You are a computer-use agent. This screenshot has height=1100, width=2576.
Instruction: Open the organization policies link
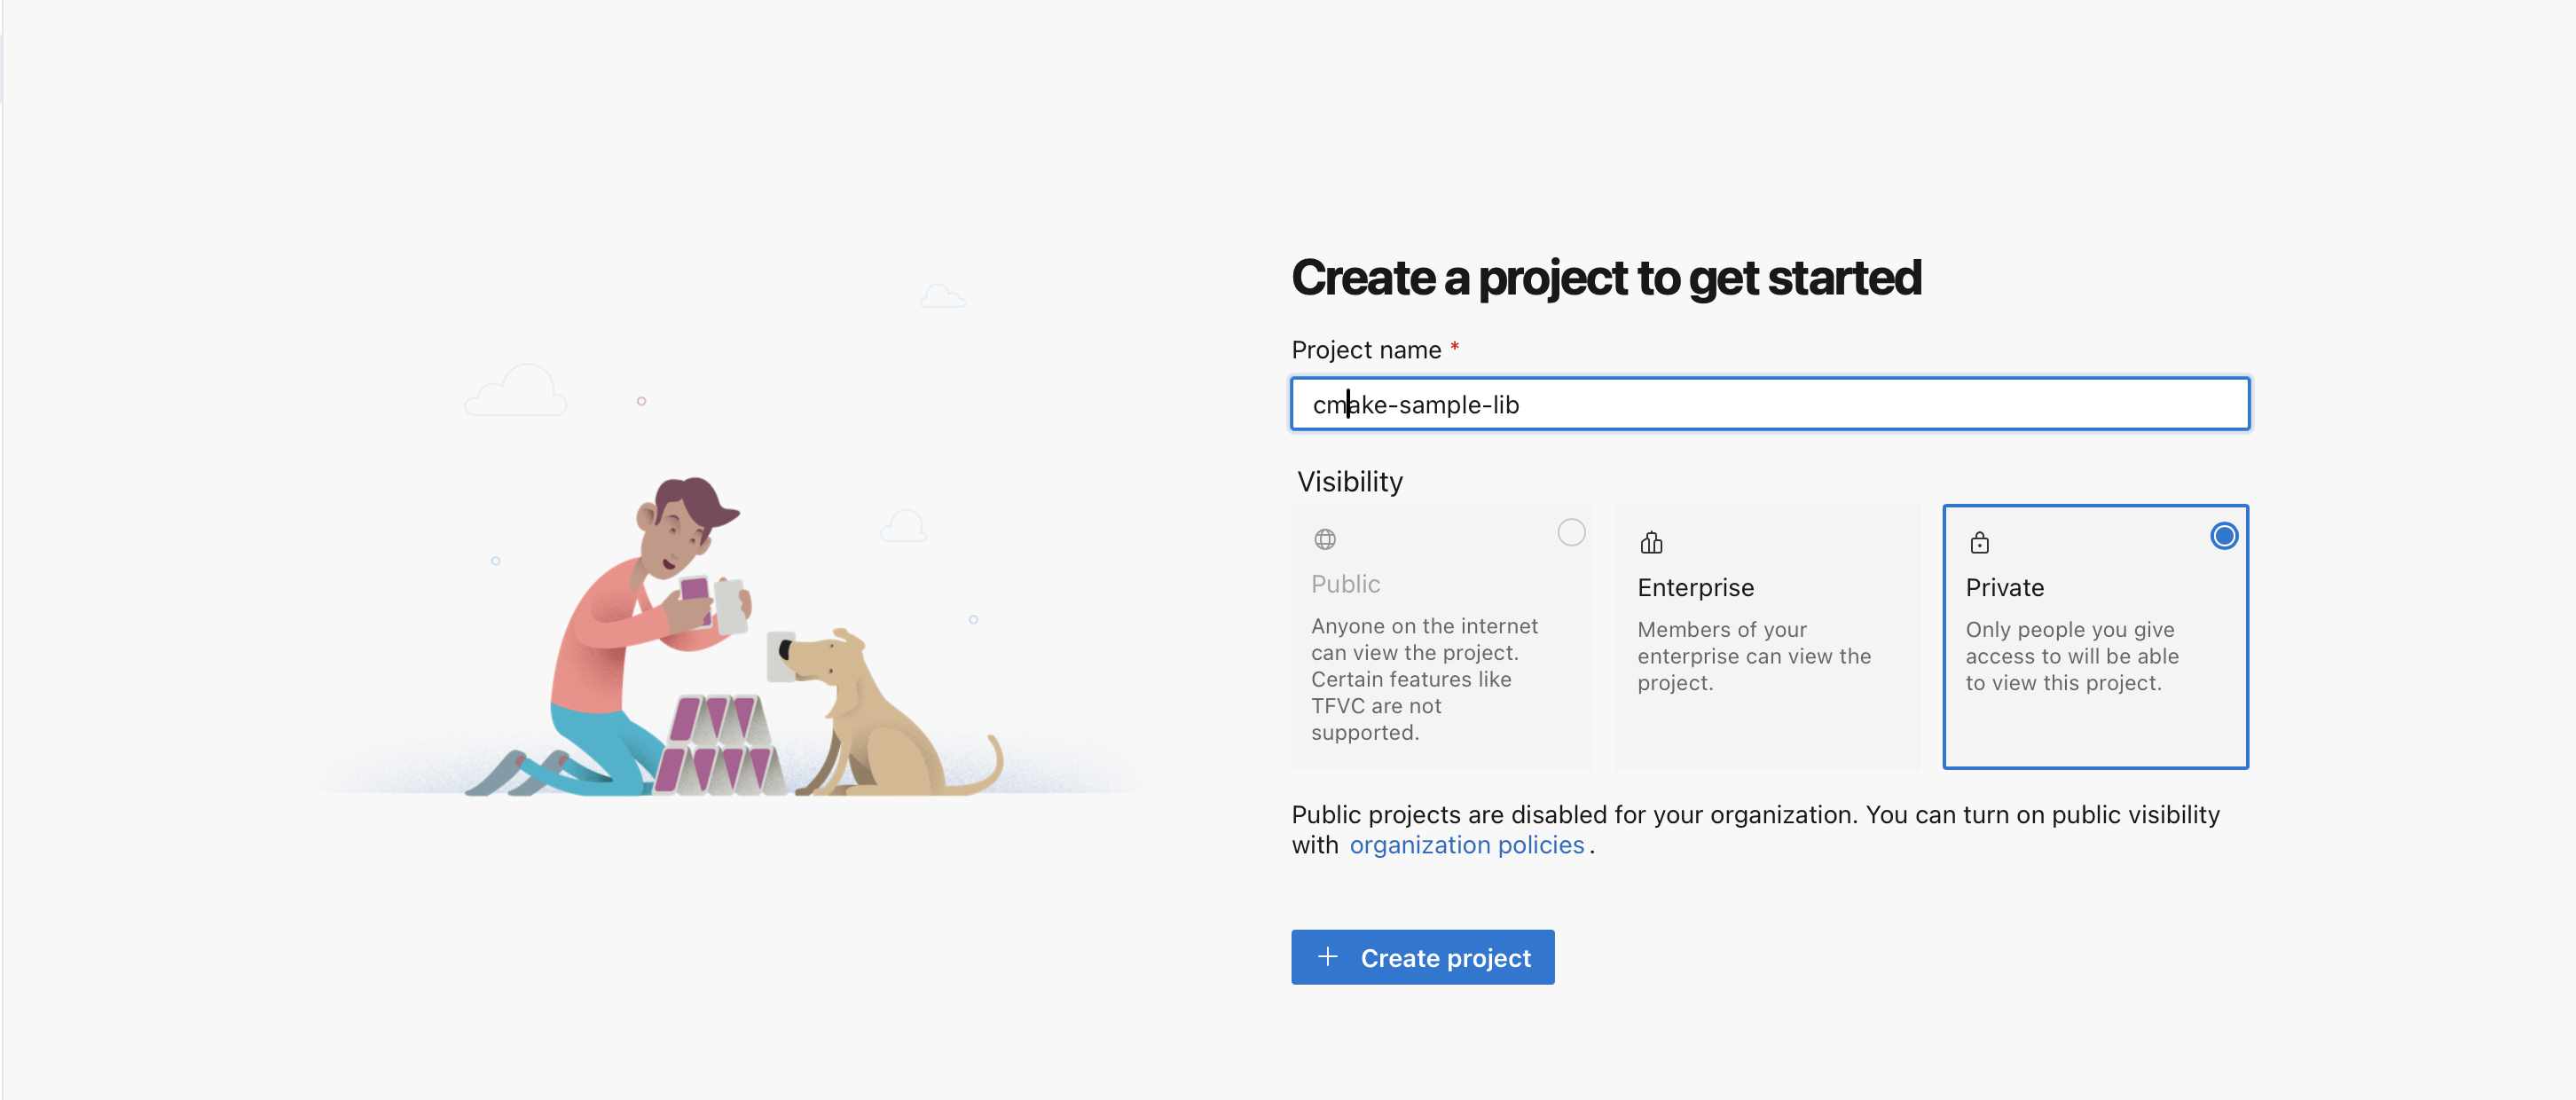click(1466, 845)
